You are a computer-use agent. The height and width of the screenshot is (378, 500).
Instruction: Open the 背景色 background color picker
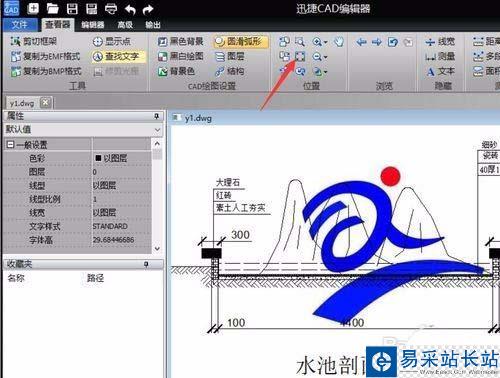[176, 71]
